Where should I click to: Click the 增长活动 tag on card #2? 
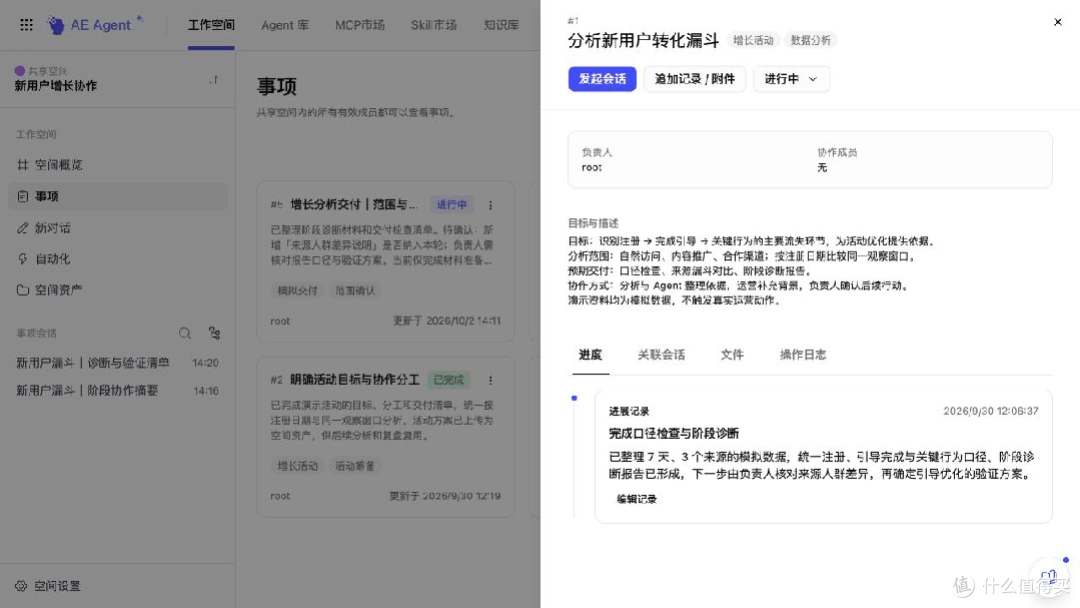298,466
